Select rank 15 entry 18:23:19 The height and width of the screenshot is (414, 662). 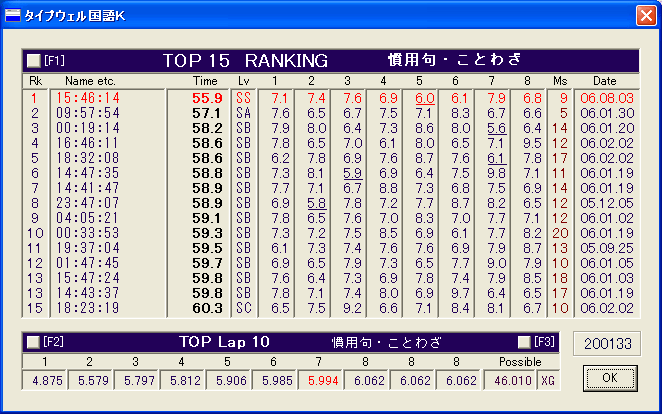[x=88, y=308]
